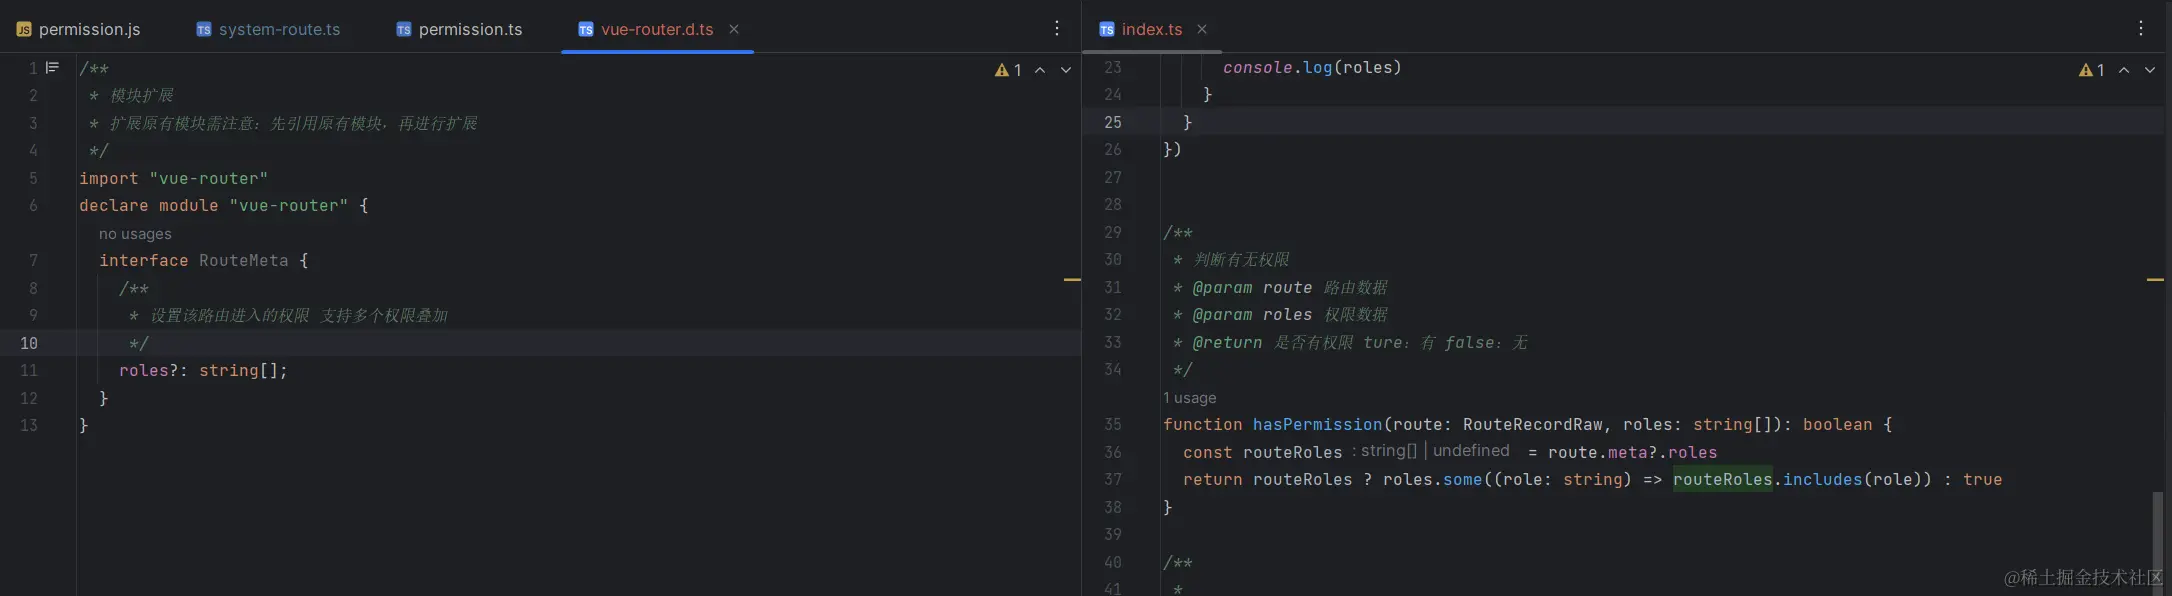Click 'roles?: string[];' property line
The image size is (2172, 596).
point(203,371)
